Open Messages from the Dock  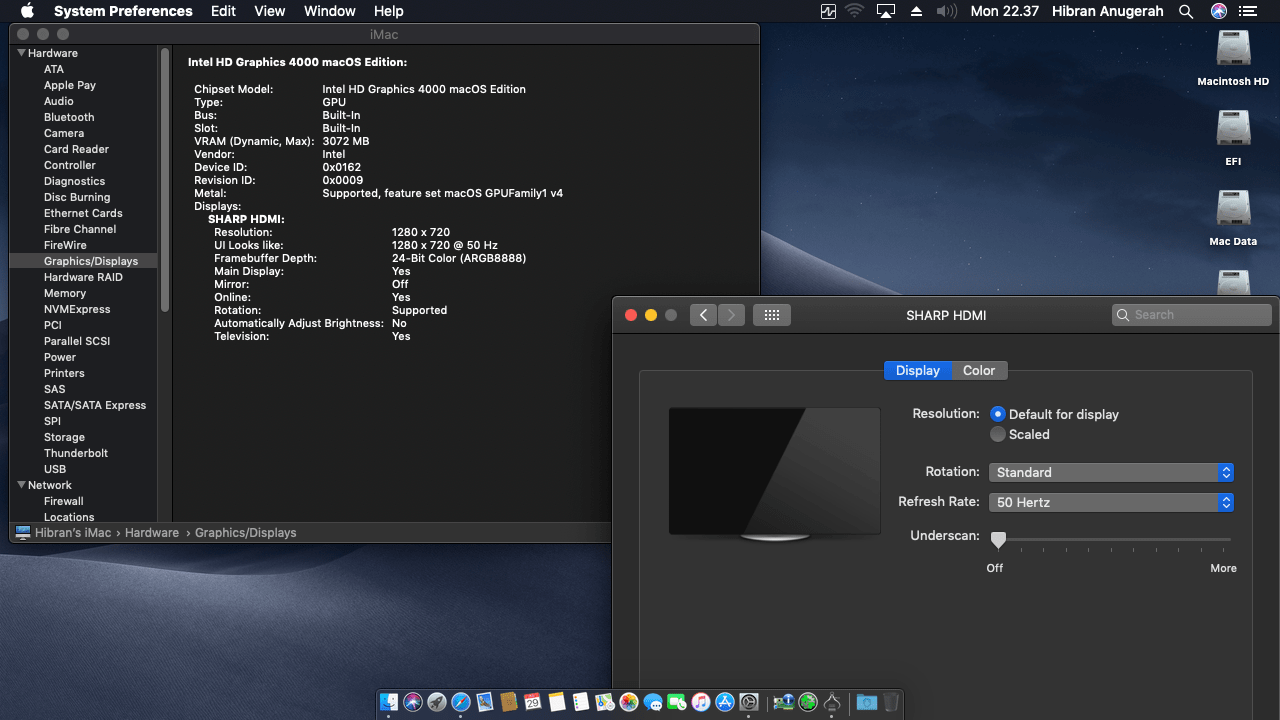click(x=653, y=703)
